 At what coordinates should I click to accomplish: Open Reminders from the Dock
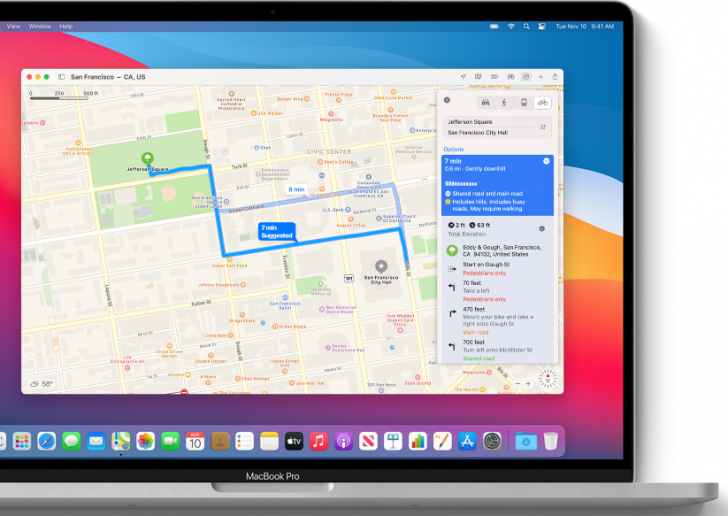point(245,441)
